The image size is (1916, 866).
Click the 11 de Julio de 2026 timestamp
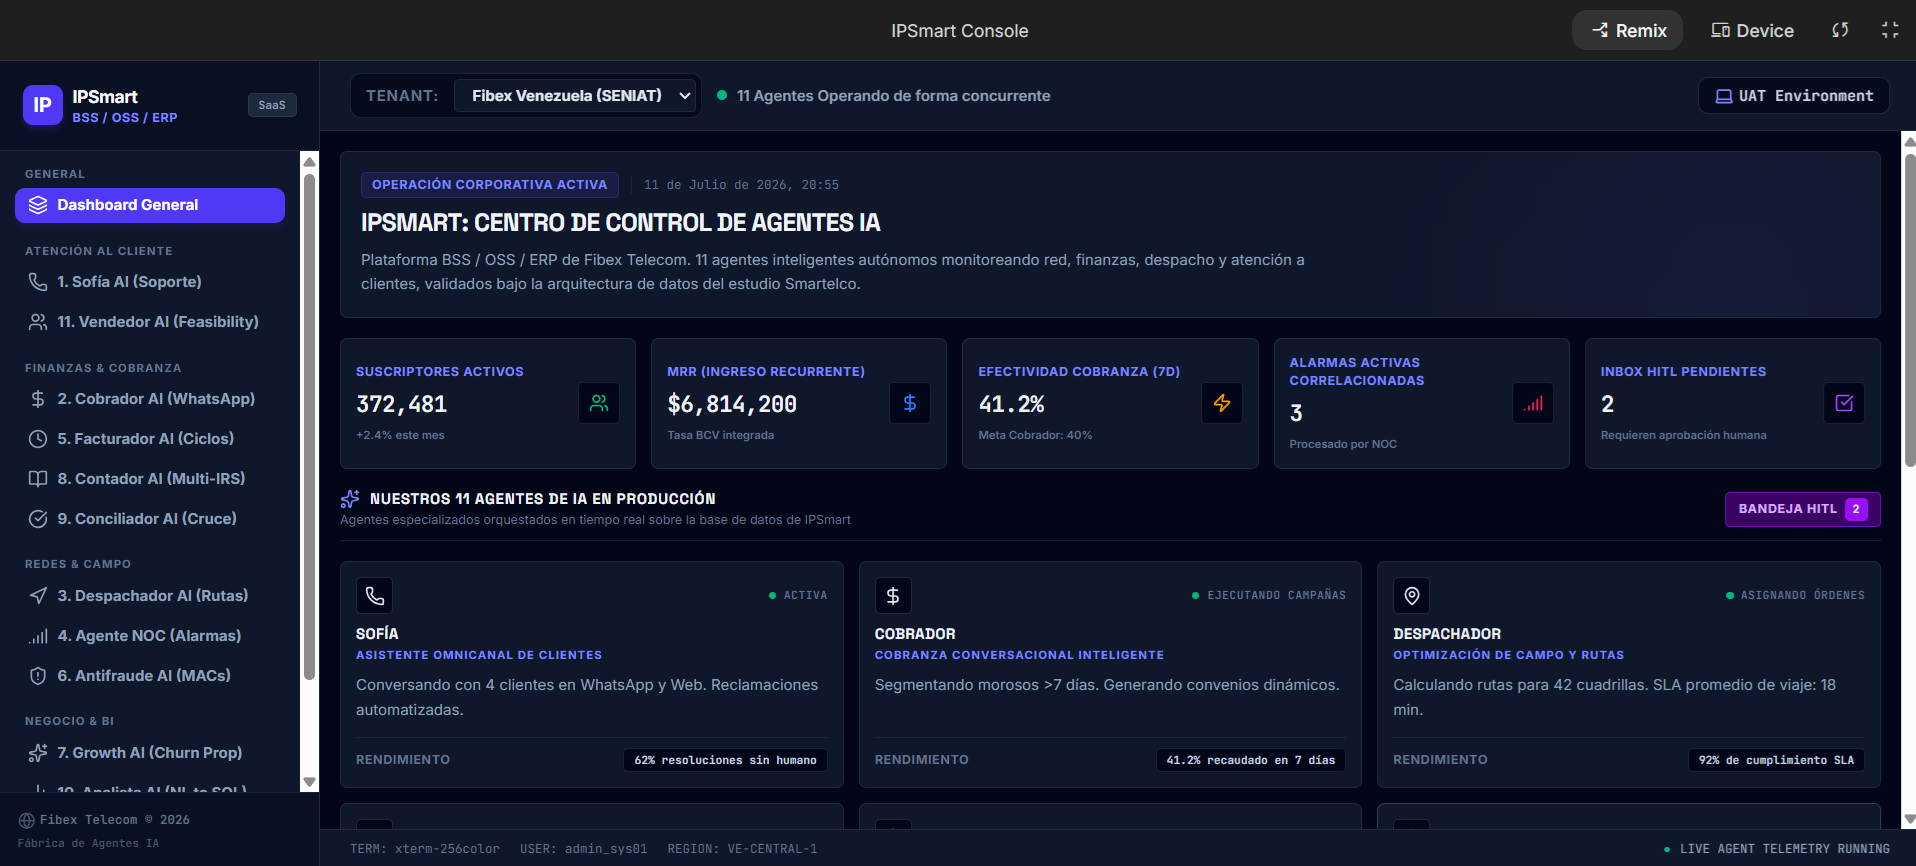(741, 185)
